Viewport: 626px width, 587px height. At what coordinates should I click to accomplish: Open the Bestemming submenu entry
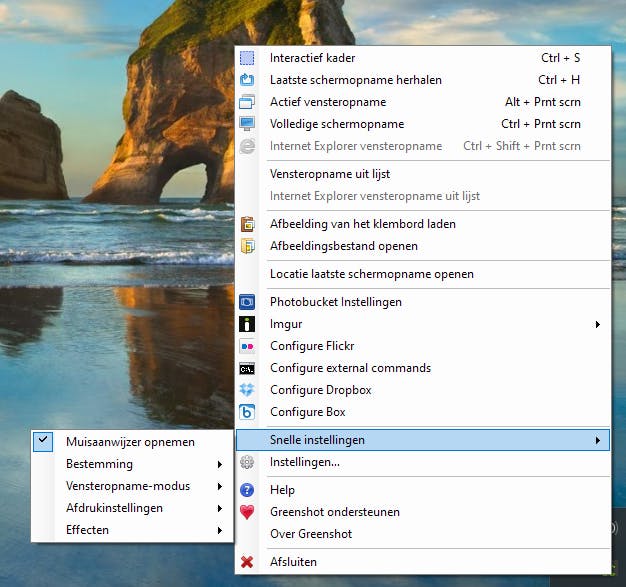point(132,464)
